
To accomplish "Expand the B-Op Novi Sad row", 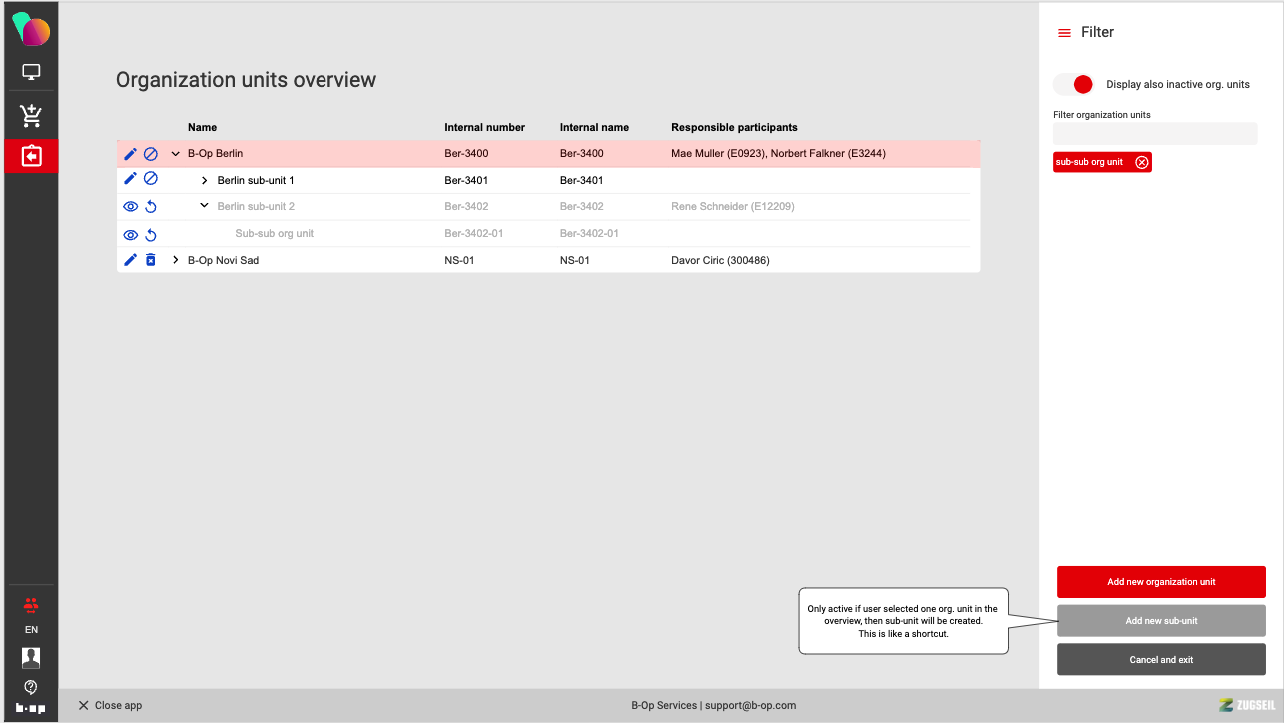I will point(176,260).
